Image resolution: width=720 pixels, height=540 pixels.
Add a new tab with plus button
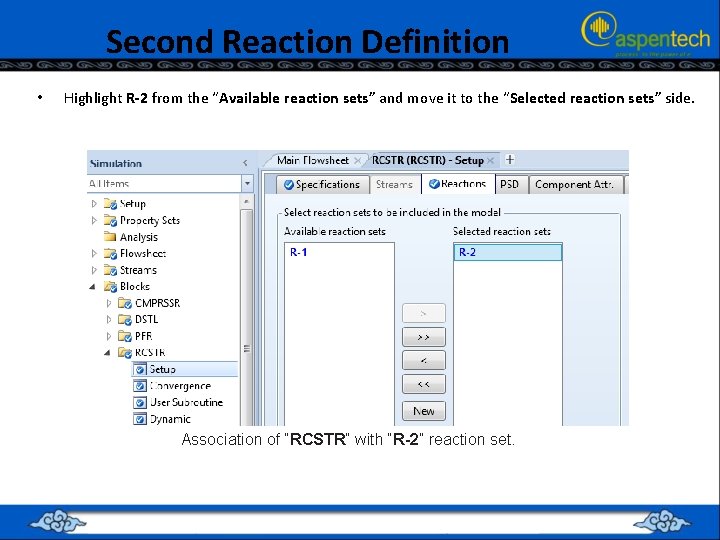pos(510,160)
